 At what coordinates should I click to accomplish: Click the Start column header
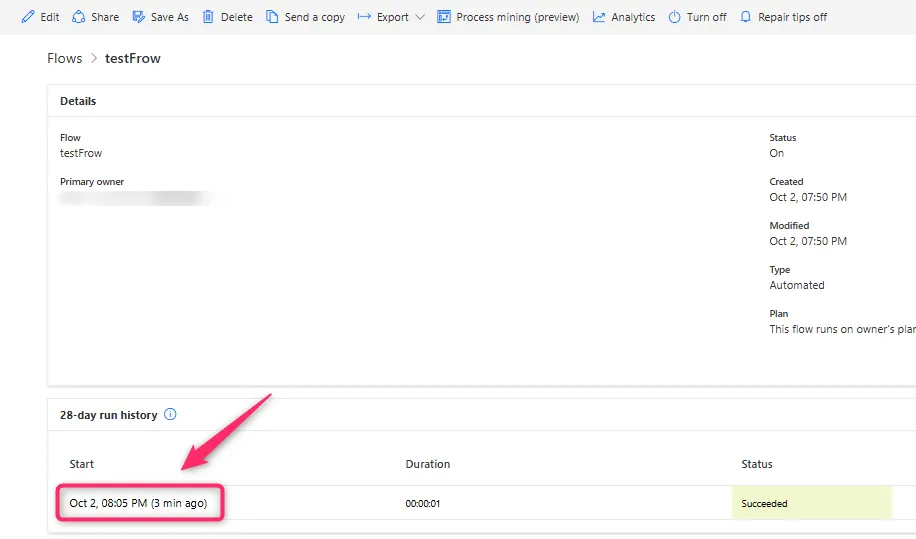click(x=82, y=464)
